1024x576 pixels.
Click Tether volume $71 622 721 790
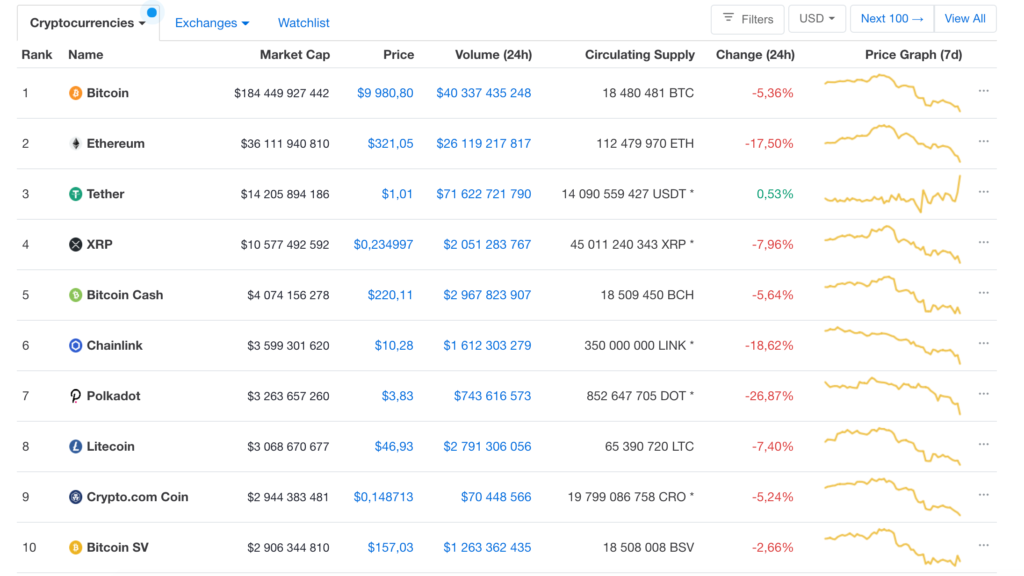pos(483,194)
